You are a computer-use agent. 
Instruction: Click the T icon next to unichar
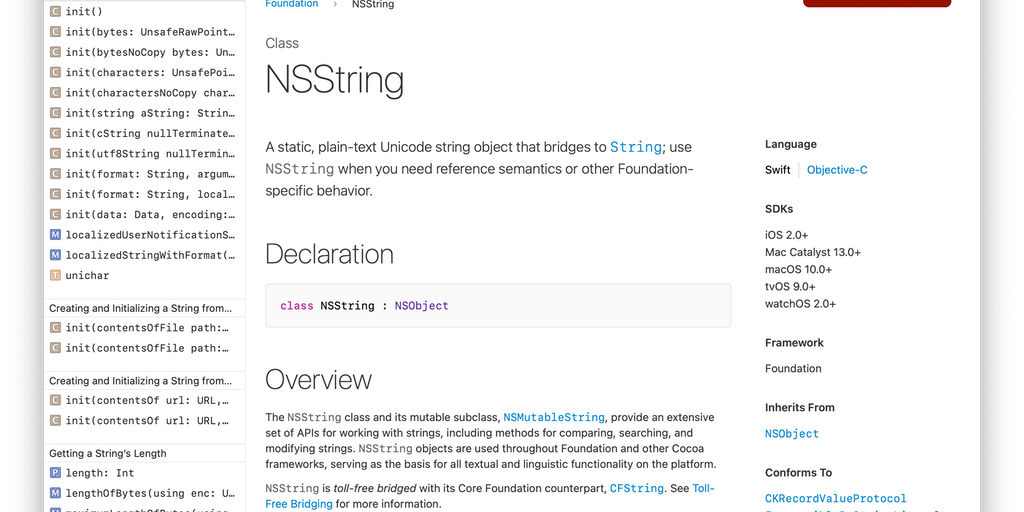pyautogui.click(x=56, y=275)
